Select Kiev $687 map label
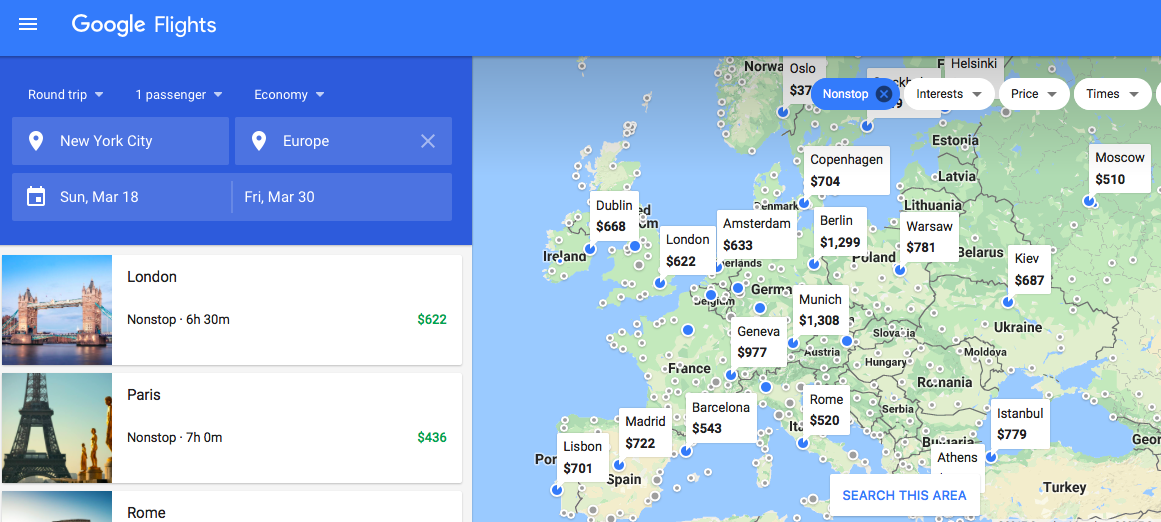The height and width of the screenshot is (522, 1161). click(x=1029, y=269)
